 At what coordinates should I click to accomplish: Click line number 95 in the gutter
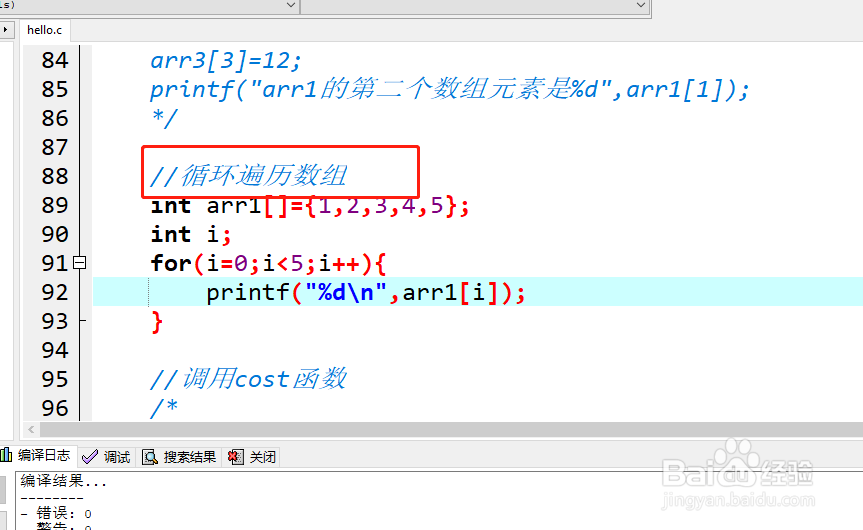click(54, 379)
